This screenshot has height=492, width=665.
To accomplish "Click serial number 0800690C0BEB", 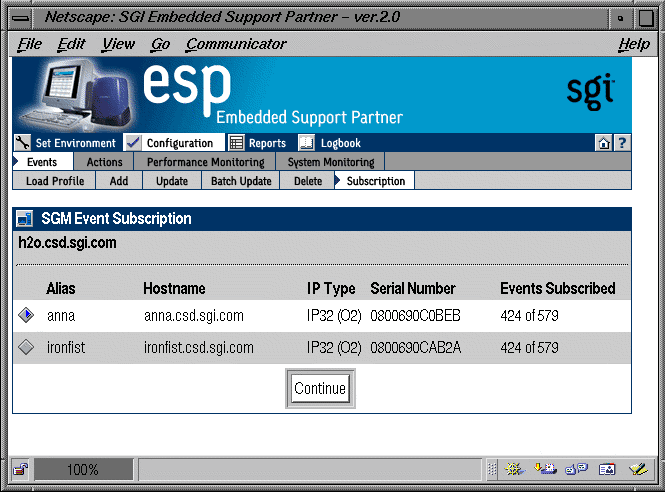I will coord(415,316).
